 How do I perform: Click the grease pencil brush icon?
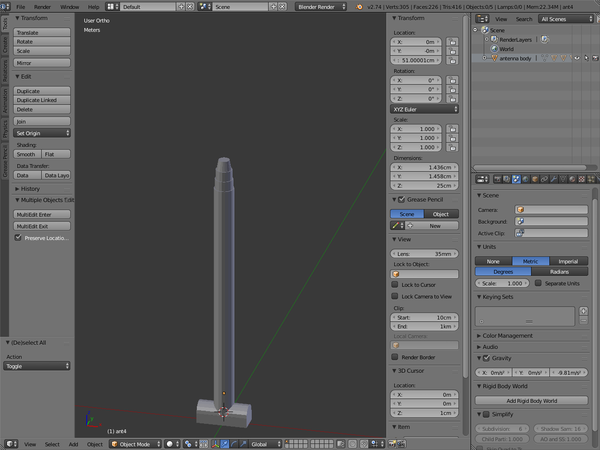click(397, 226)
